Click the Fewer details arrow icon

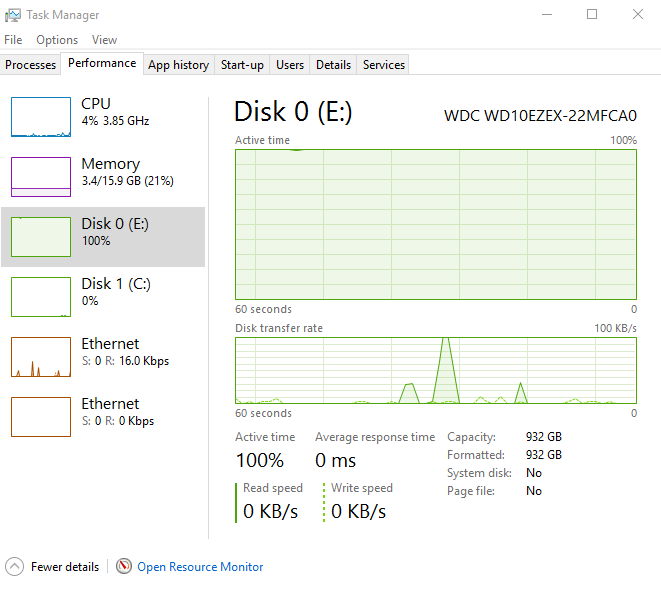point(15,566)
